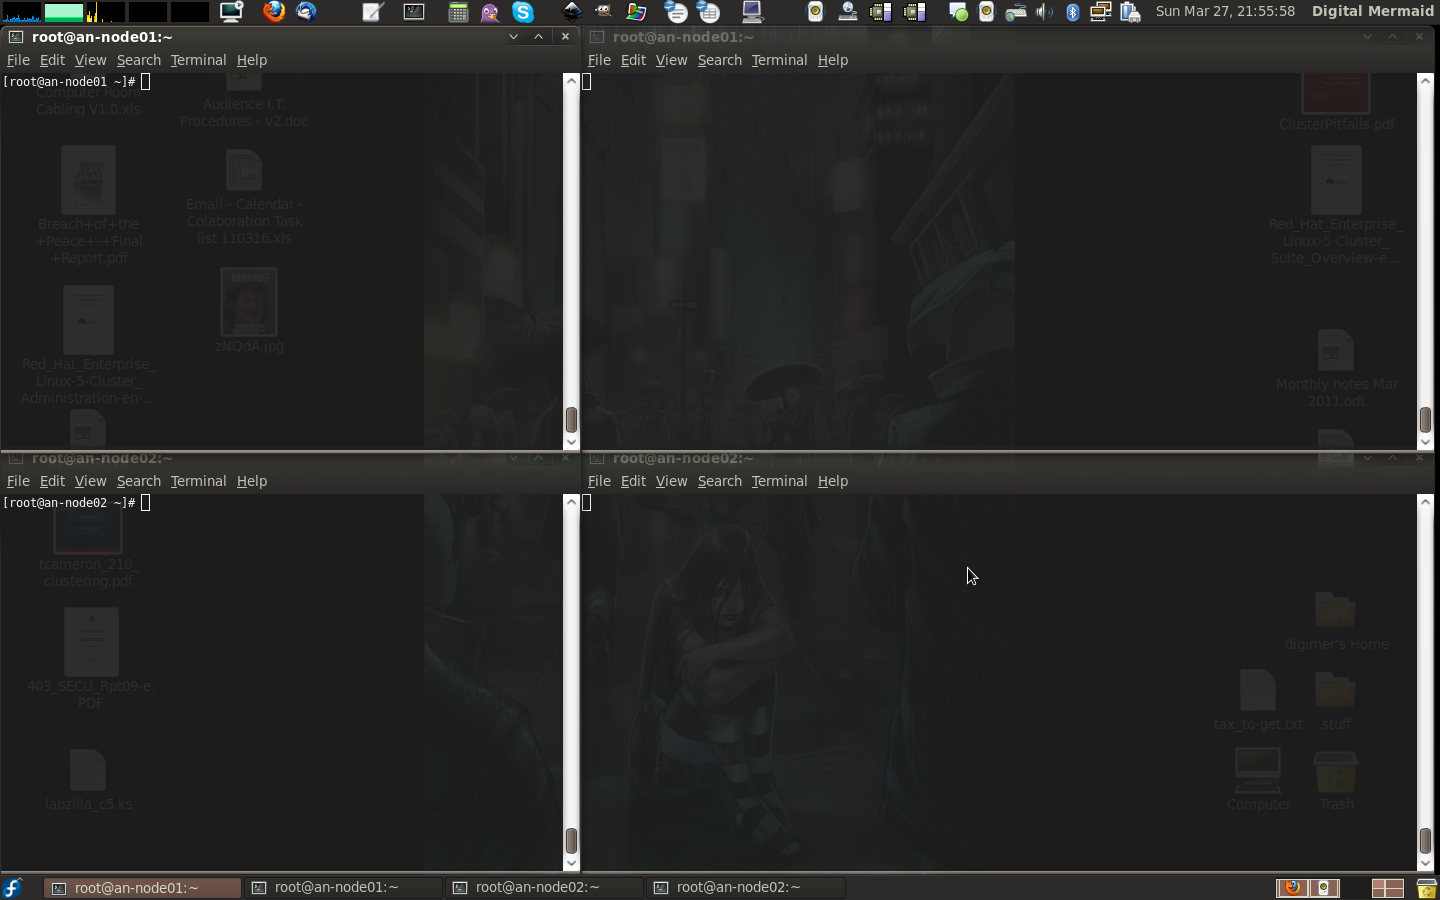
Task: Open Edit menu in the lower-right node02 terminal
Action: coord(633,481)
